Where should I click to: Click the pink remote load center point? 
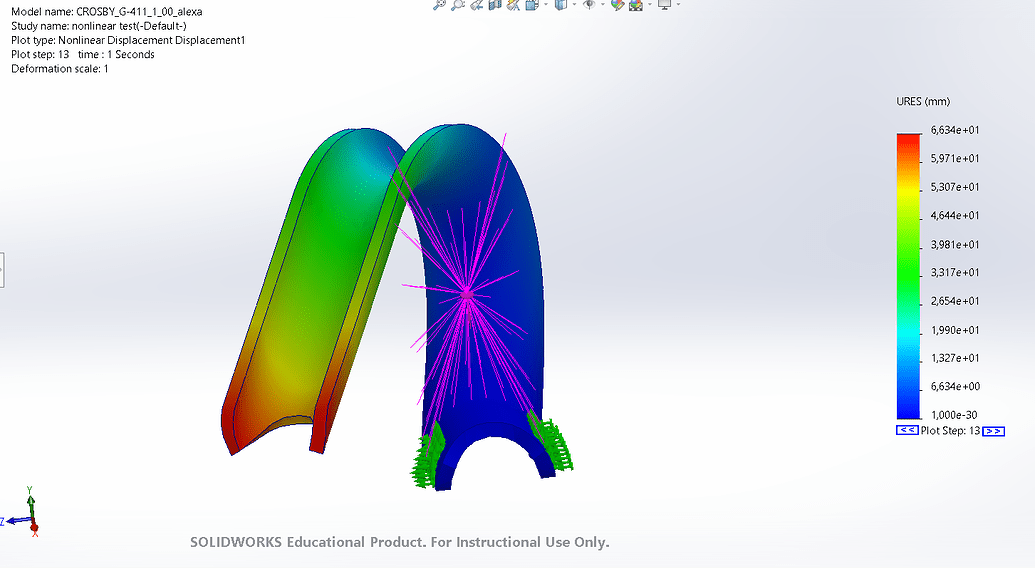point(467,294)
